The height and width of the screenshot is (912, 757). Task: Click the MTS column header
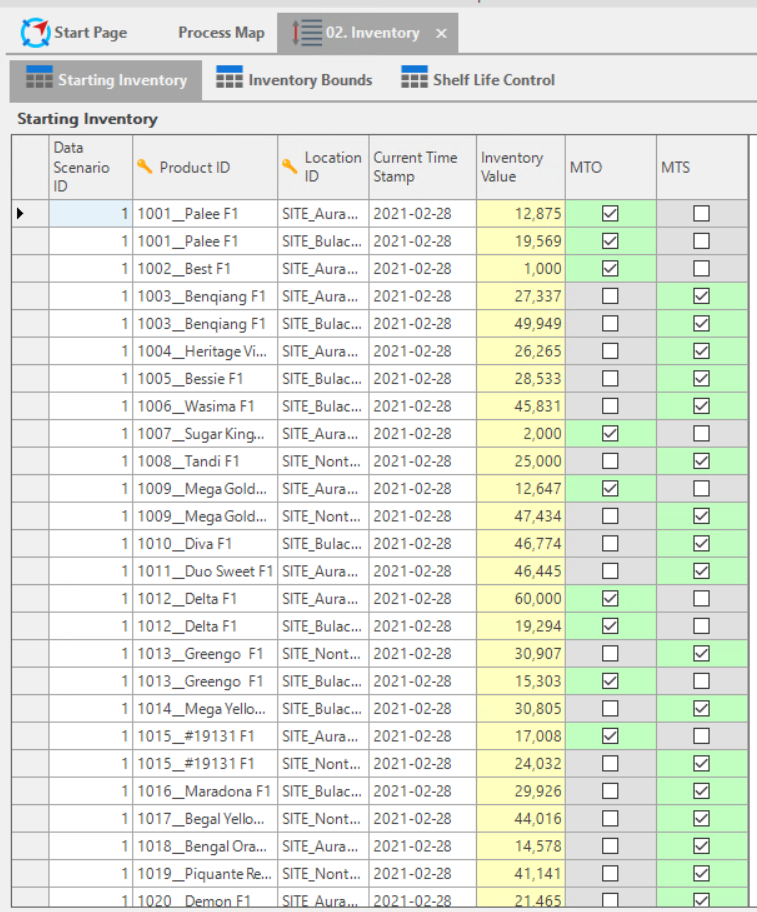point(702,167)
